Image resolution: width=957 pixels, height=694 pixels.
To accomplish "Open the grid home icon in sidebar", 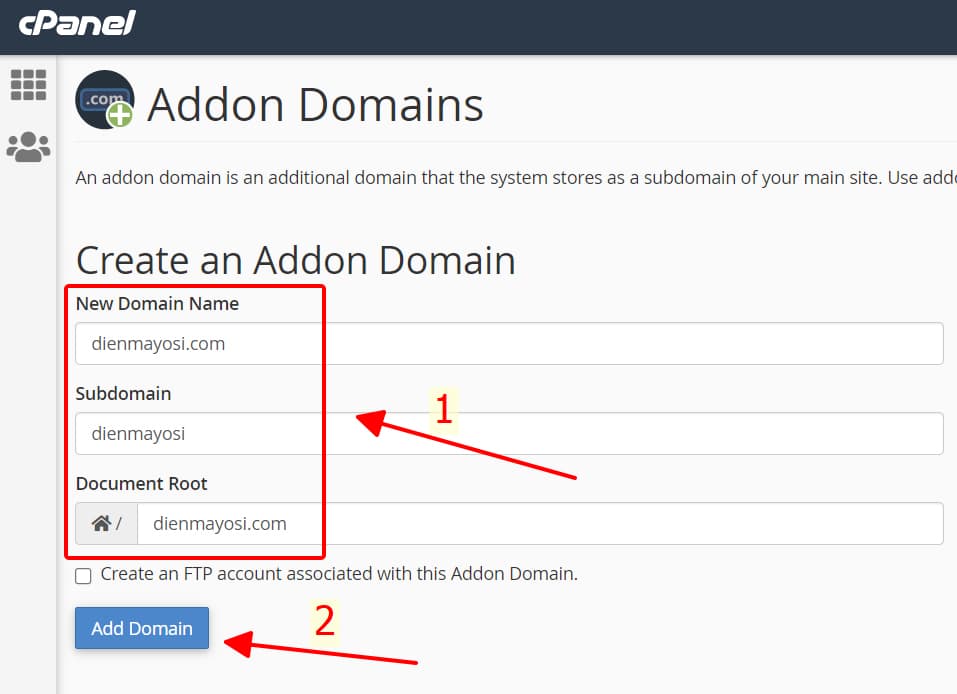I will click(x=28, y=85).
